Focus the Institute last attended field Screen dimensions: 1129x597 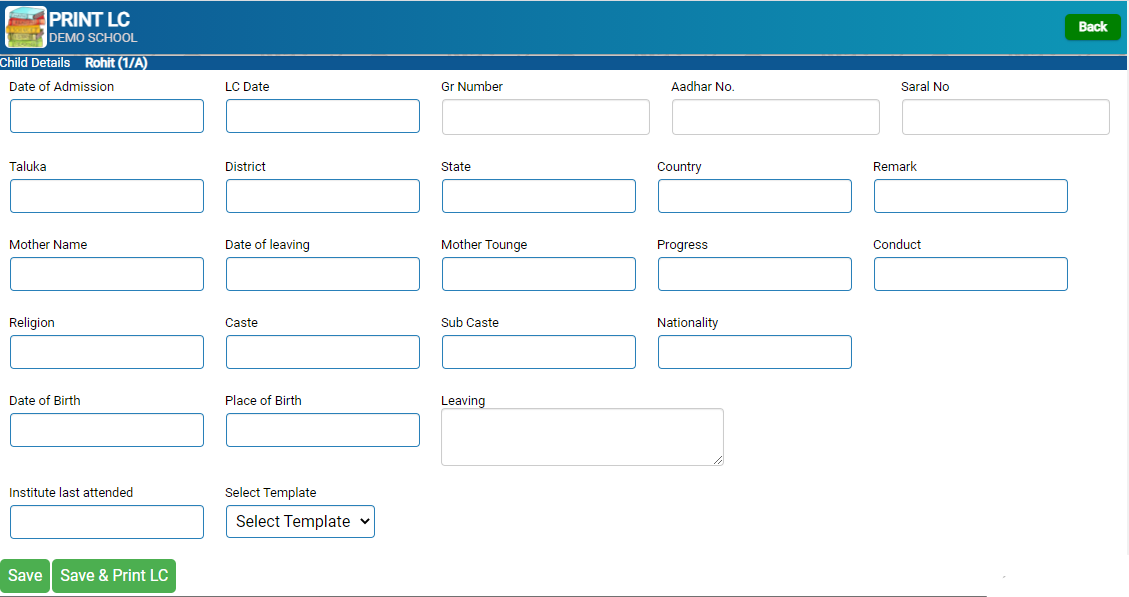pyautogui.click(x=107, y=522)
